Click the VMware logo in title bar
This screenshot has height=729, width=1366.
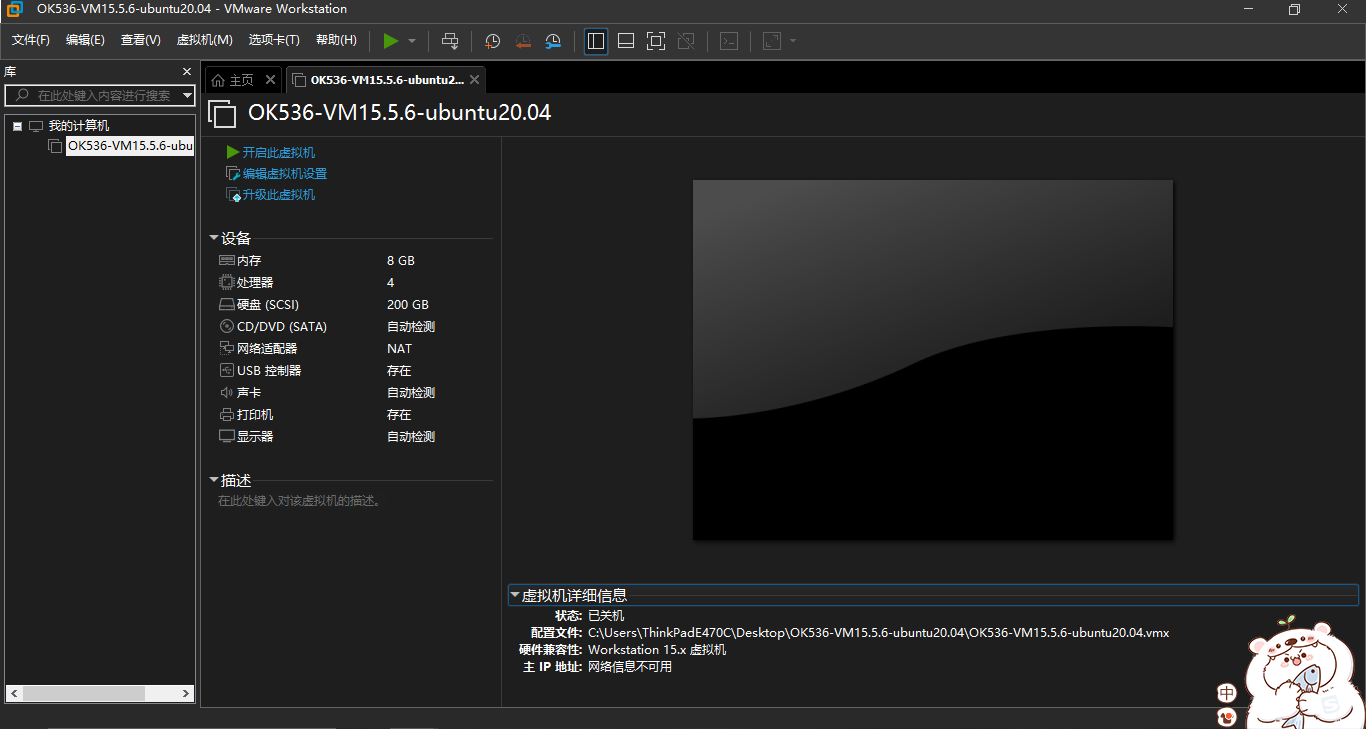click(x=14, y=9)
